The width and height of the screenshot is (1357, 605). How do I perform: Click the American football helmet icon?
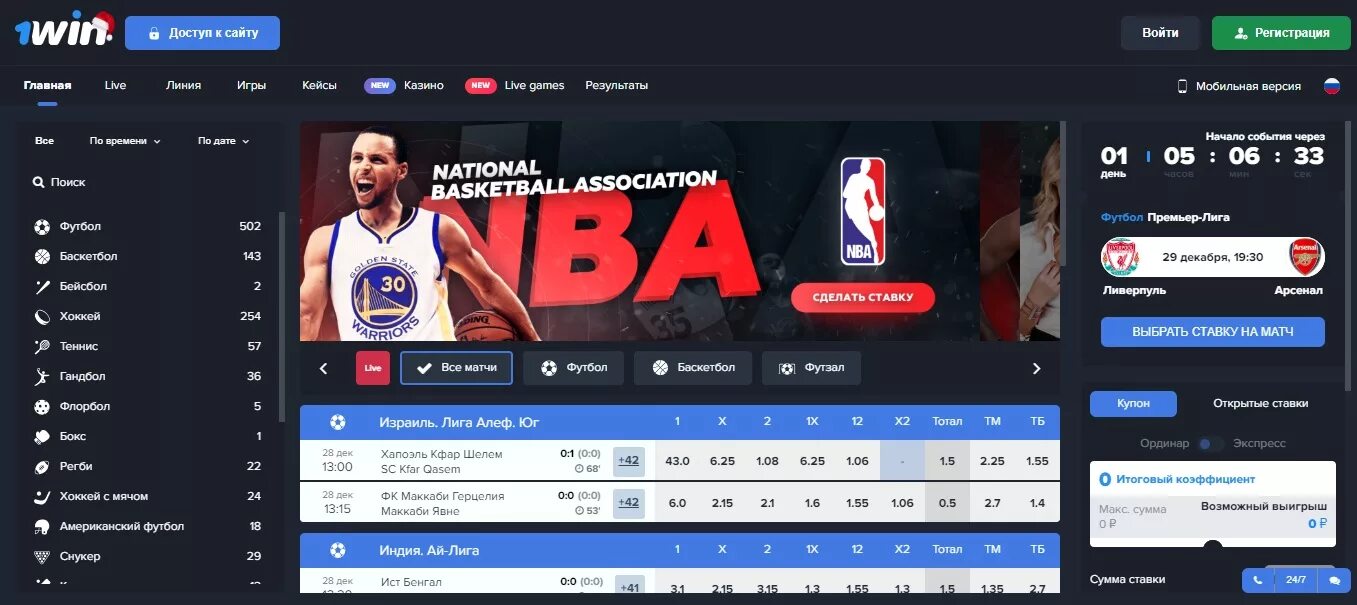click(x=42, y=527)
